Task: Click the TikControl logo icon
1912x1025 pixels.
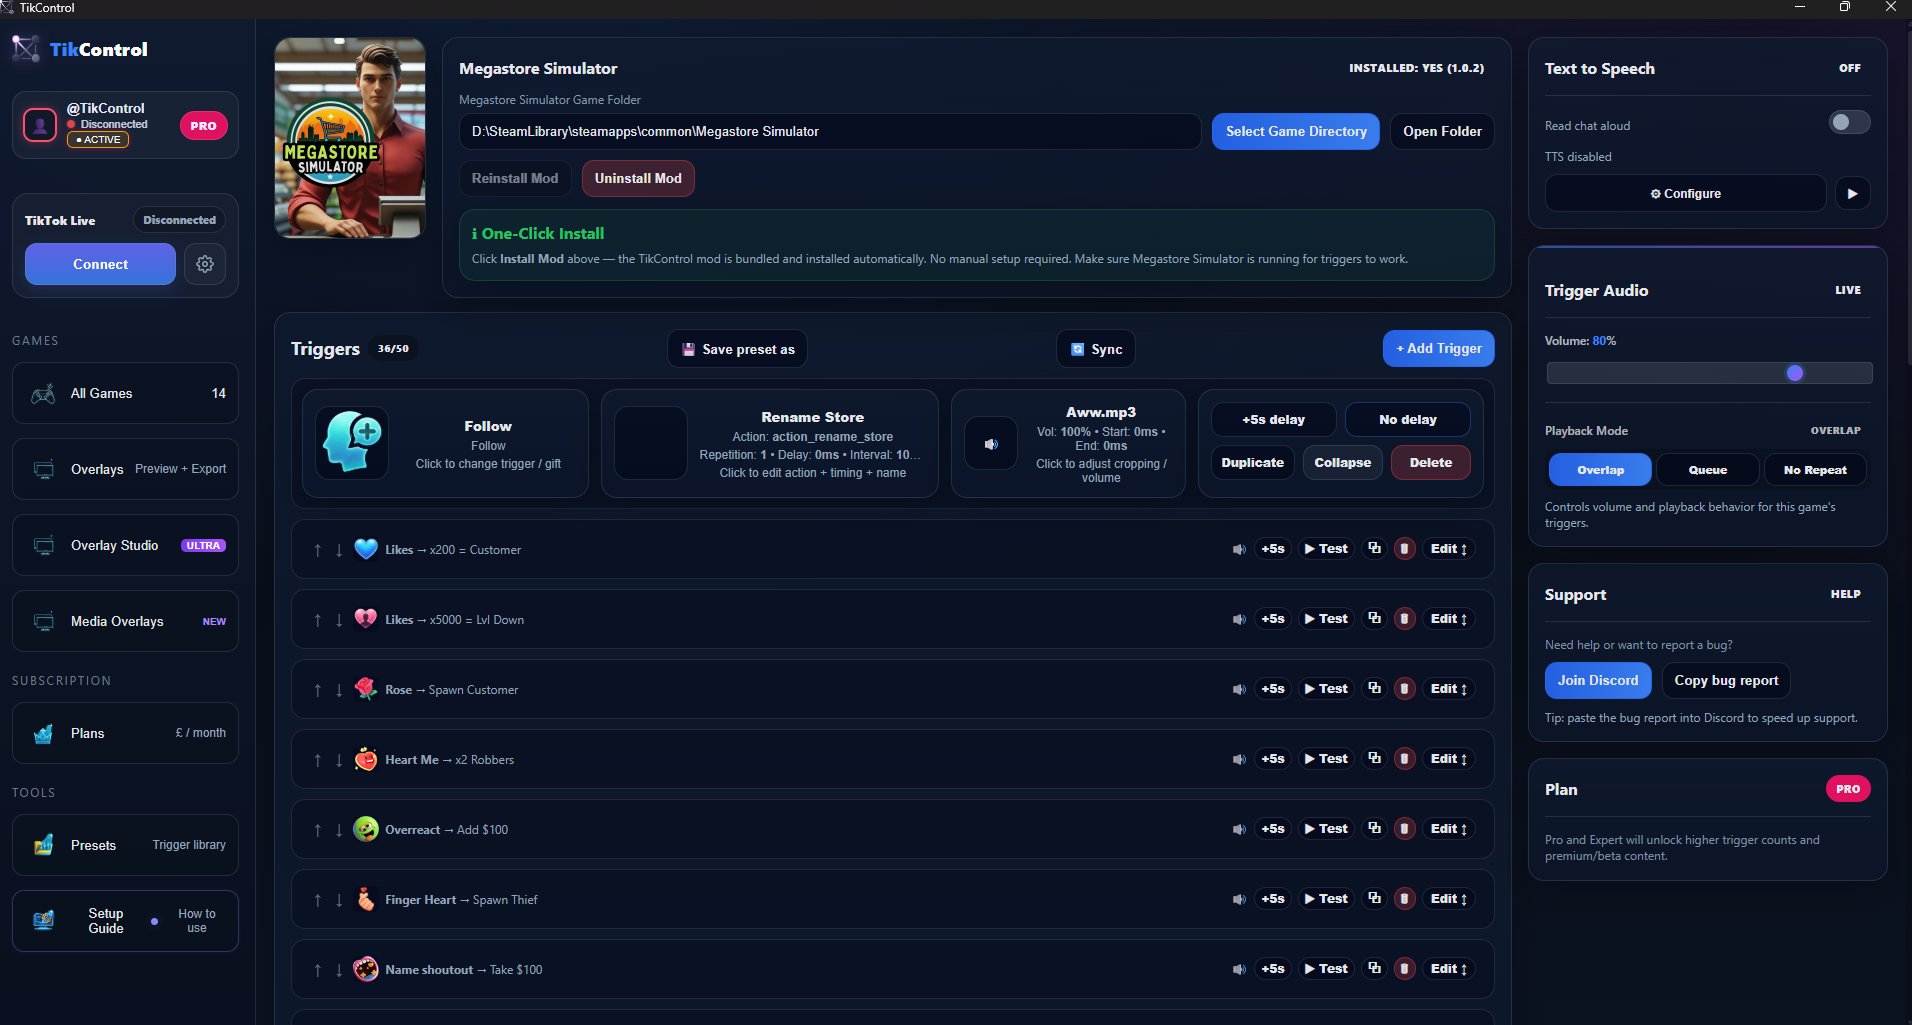Action: pos(26,49)
